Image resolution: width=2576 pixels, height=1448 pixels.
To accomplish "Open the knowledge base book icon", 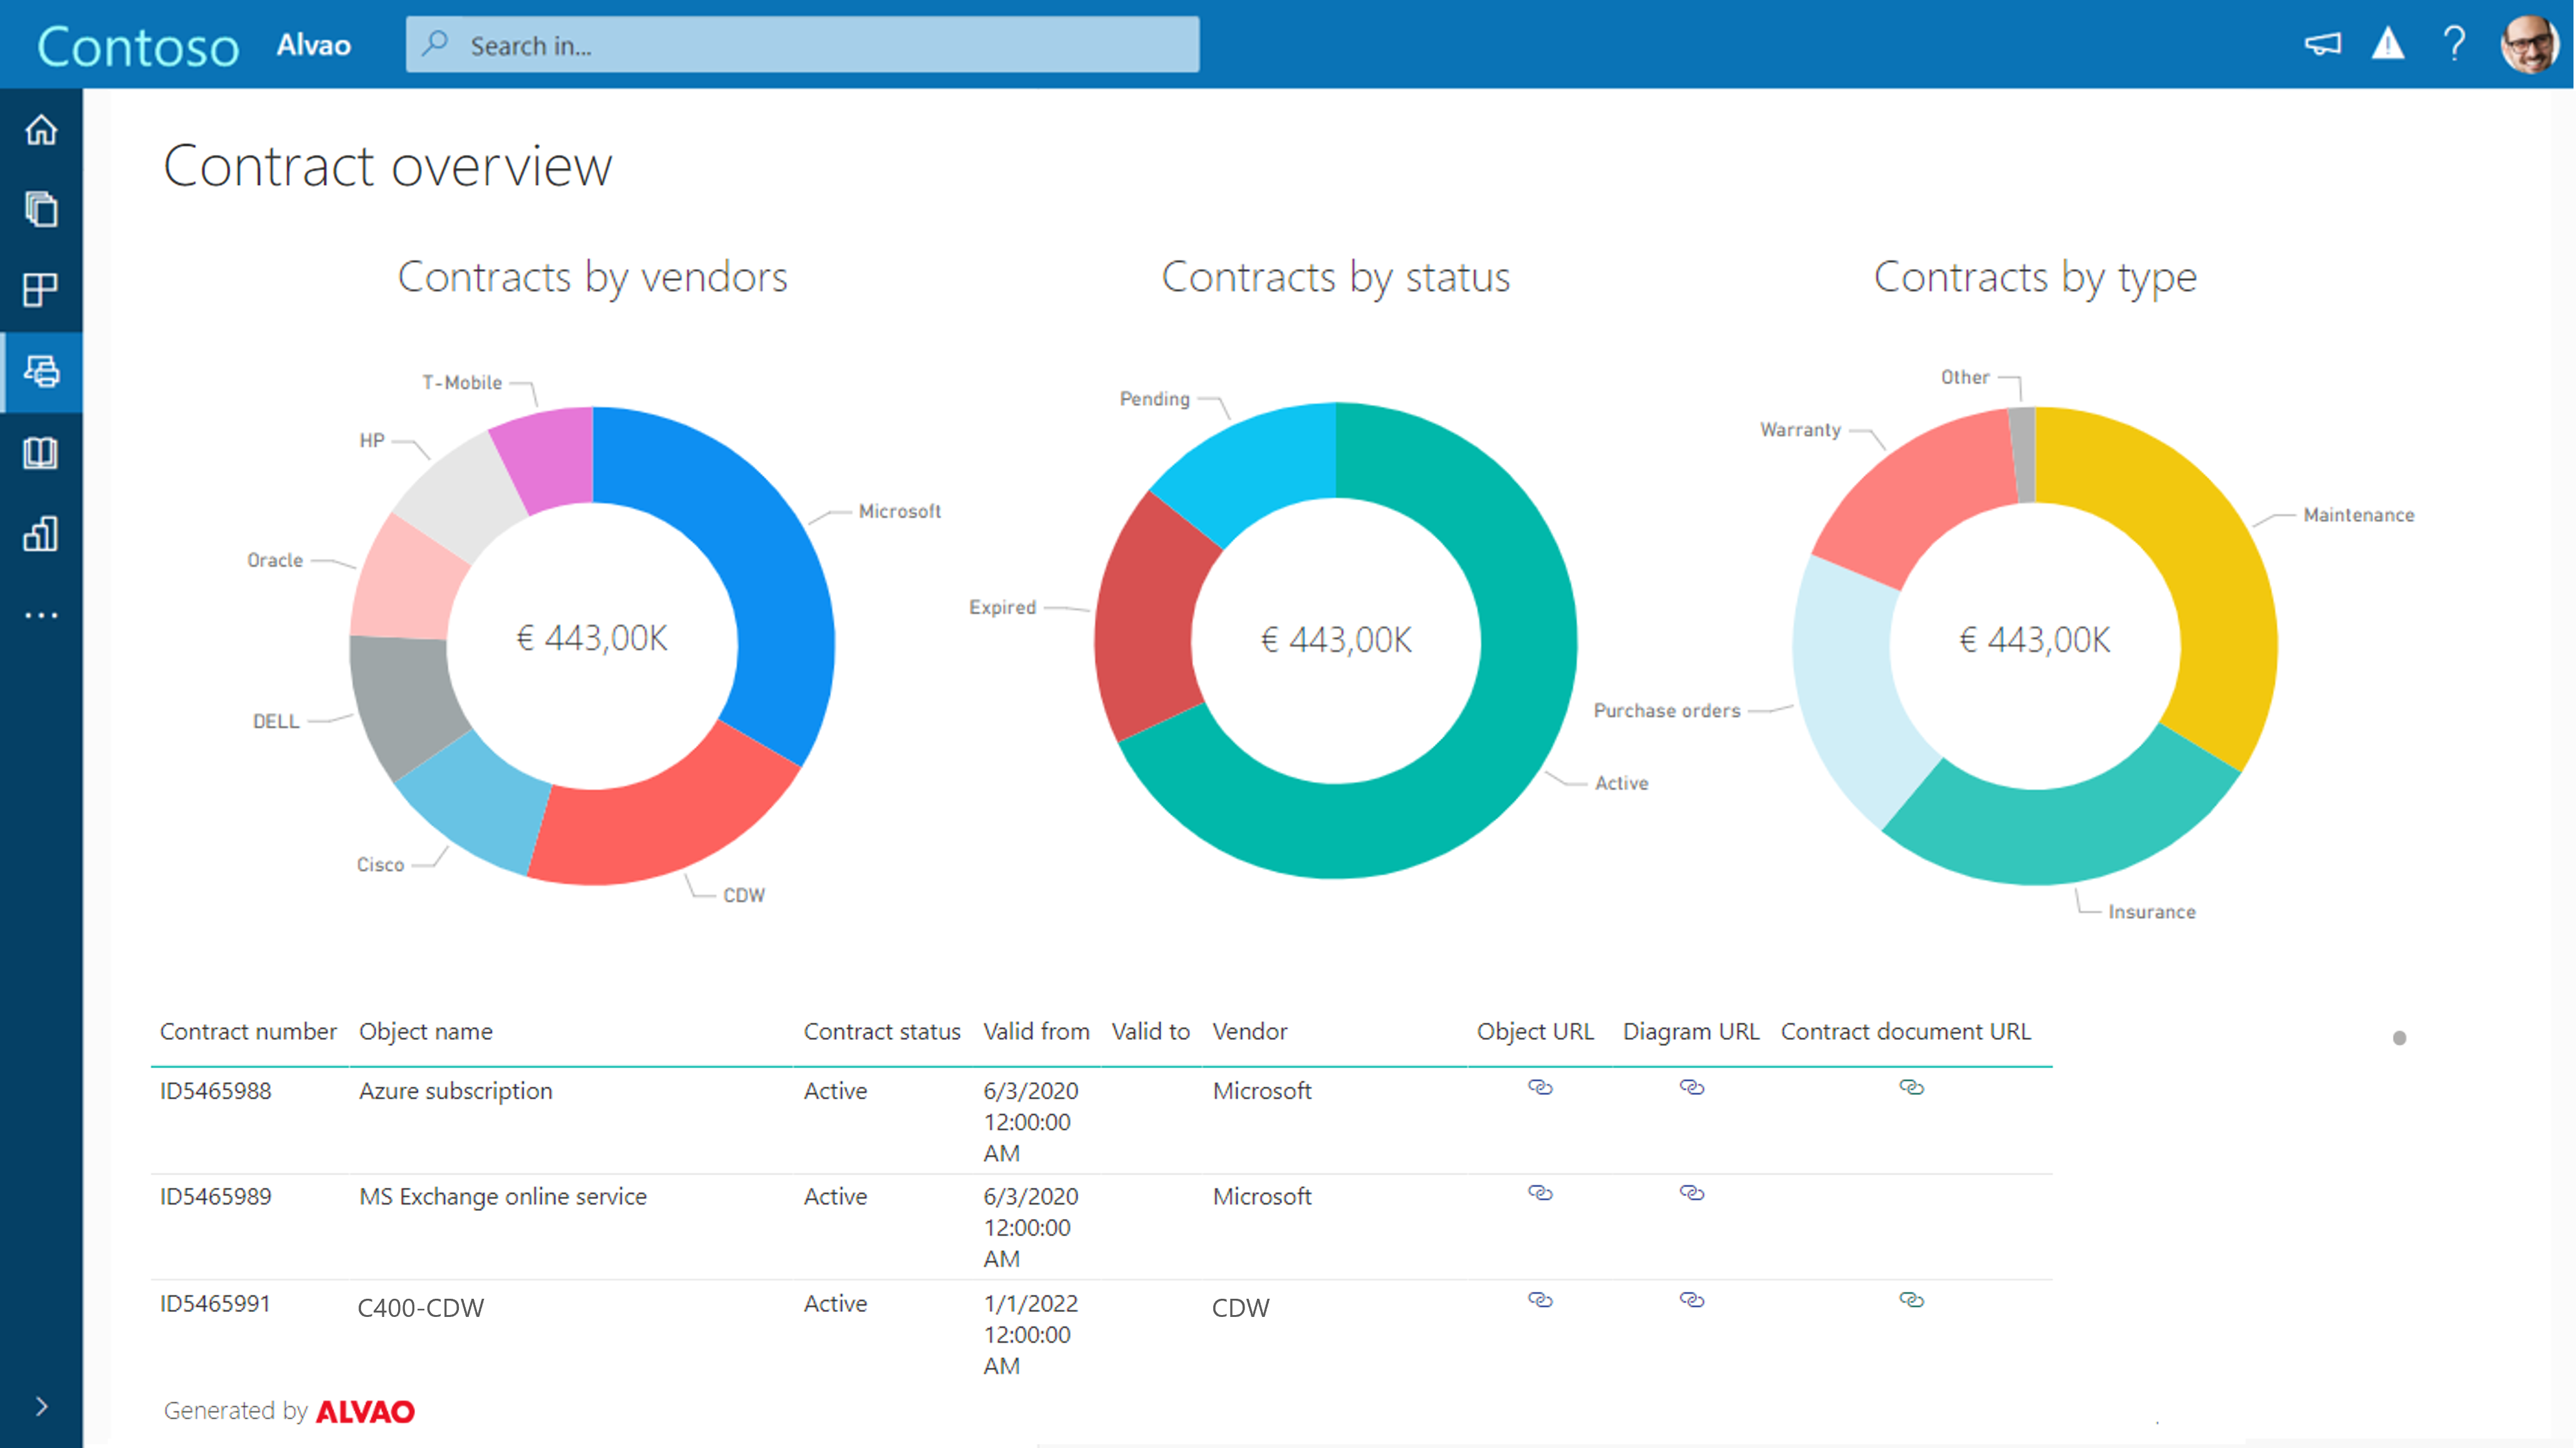I will pyautogui.click(x=41, y=453).
